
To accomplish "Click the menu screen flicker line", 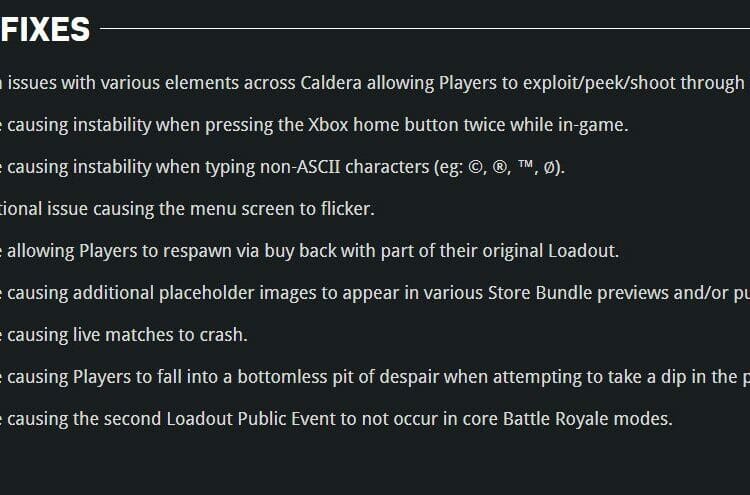I will tap(187, 209).
